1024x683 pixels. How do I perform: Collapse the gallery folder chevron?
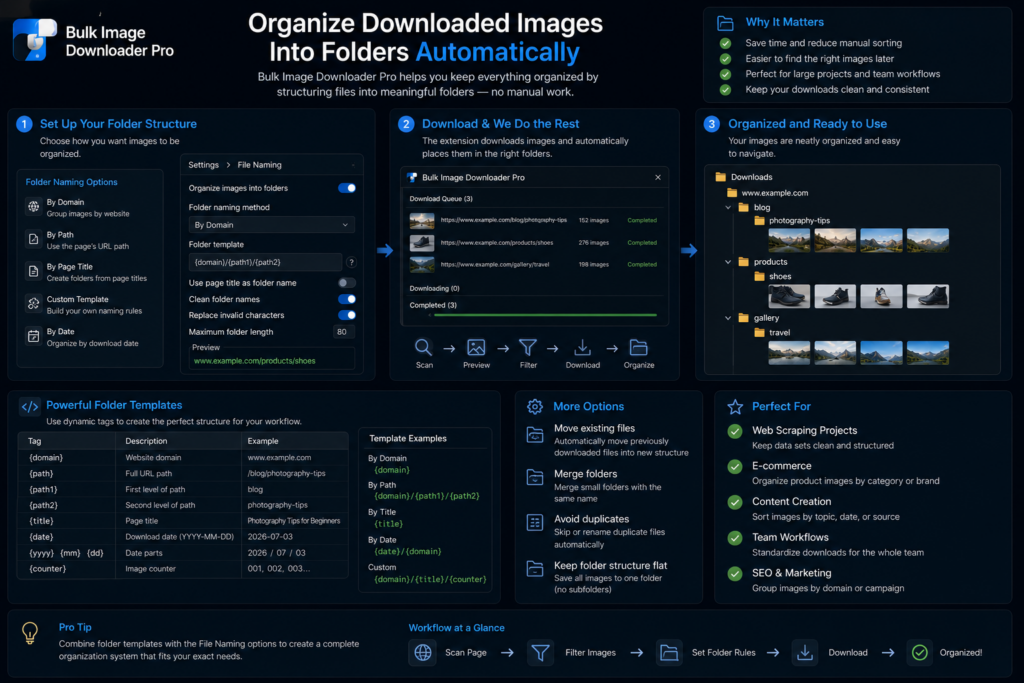click(x=728, y=318)
